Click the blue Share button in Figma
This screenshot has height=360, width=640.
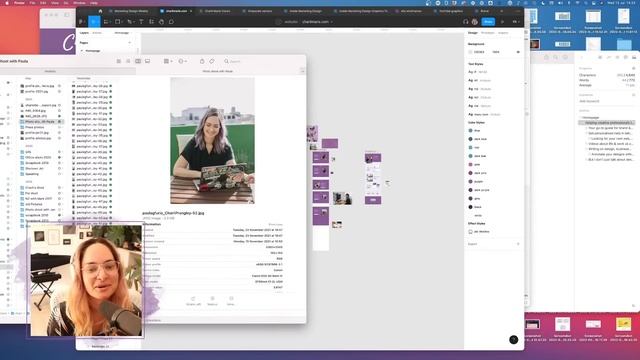pyautogui.click(x=488, y=22)
